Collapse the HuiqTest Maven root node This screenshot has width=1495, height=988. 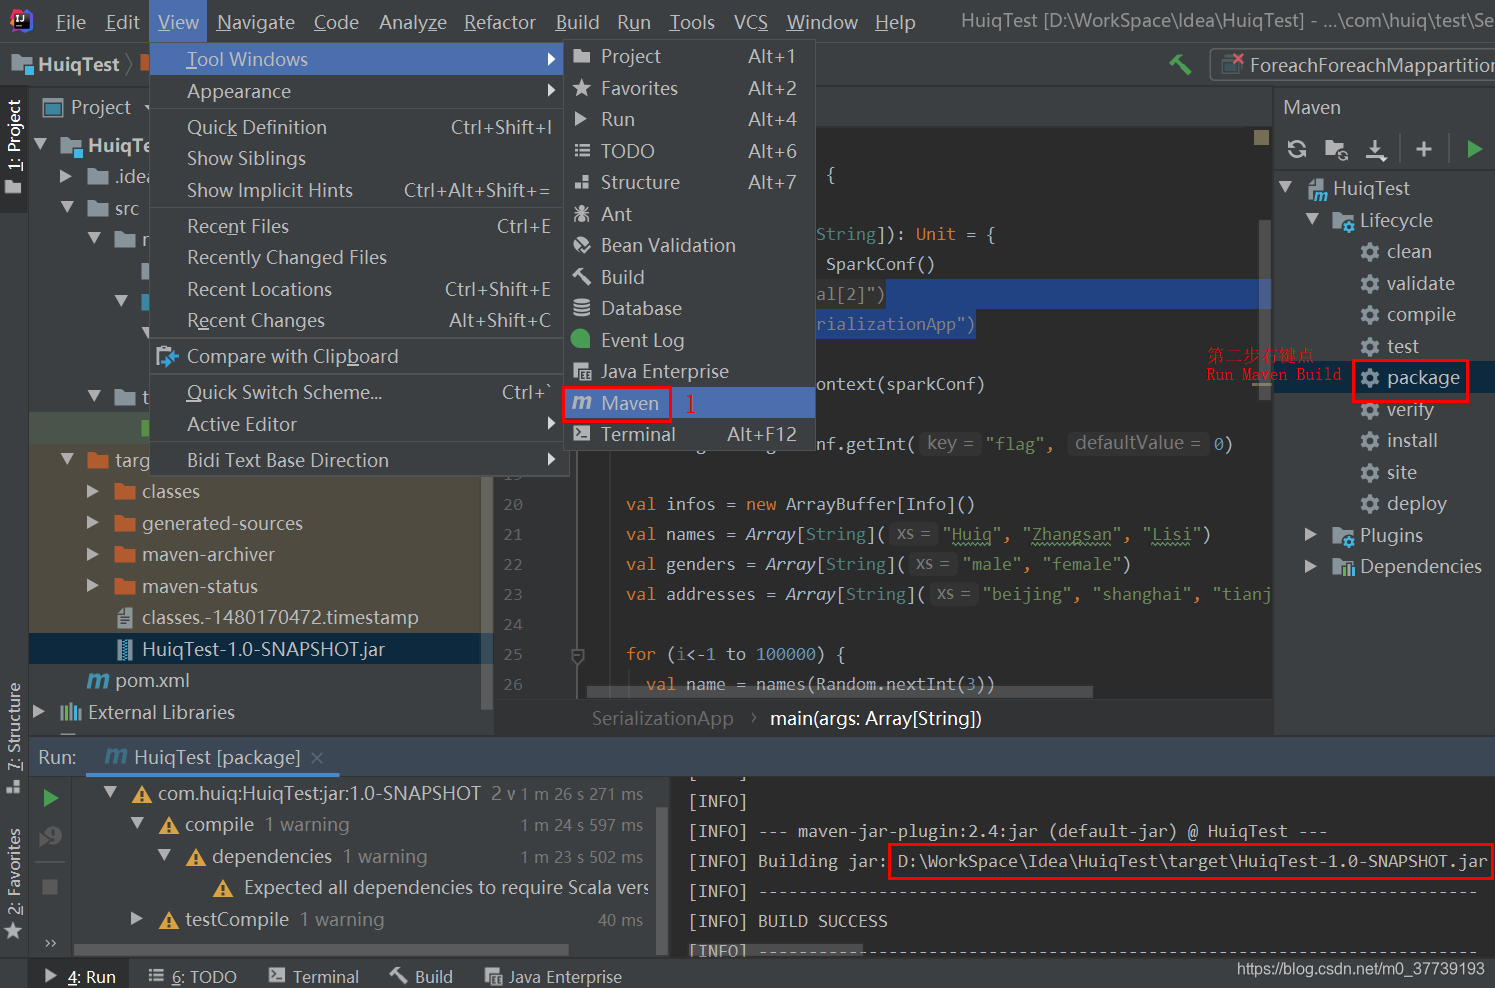(x=1286, y=188)
